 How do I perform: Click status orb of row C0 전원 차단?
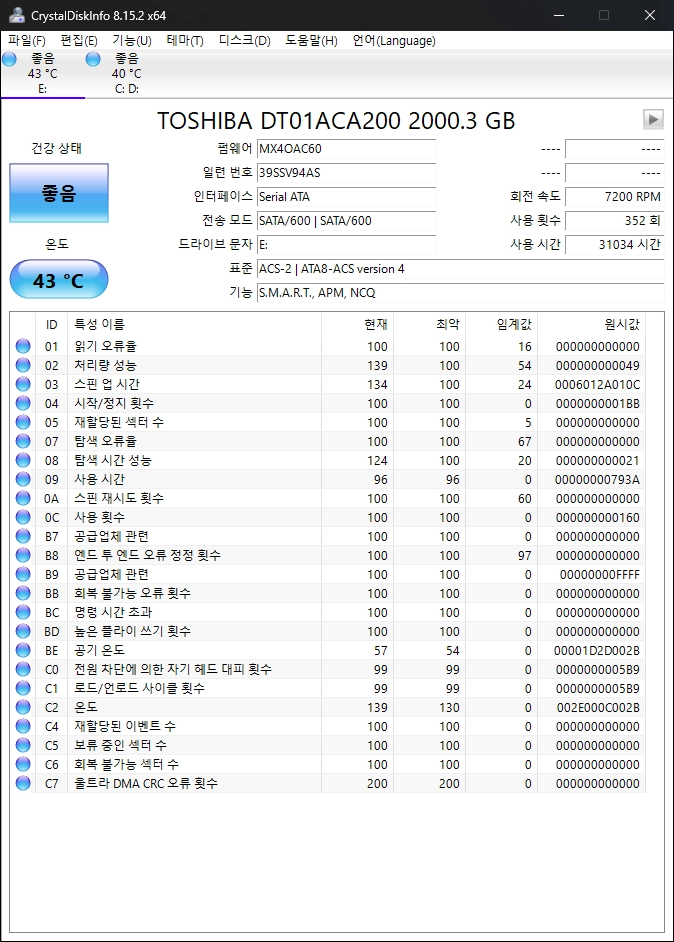tap(23, 669)
